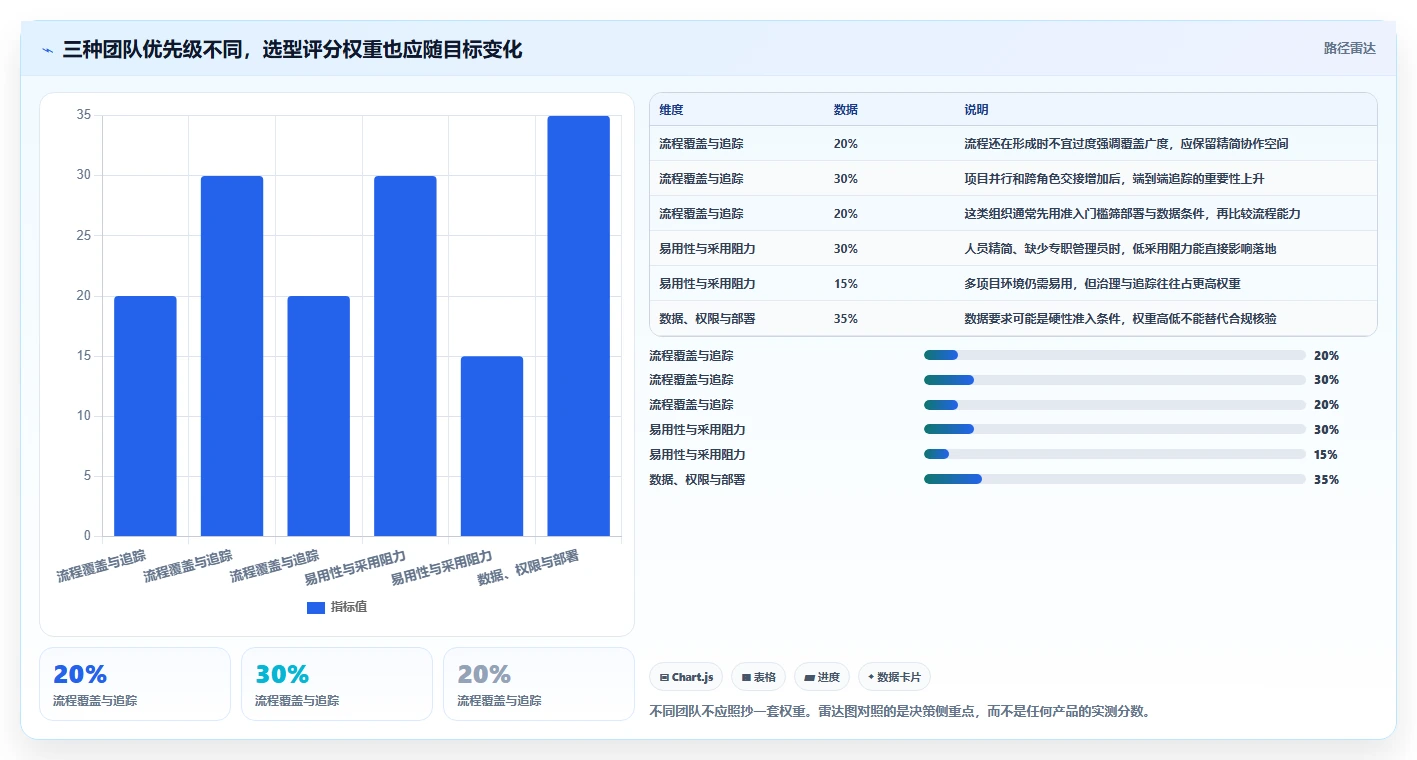The image size is (1417, 760).
Task: Click the lightning icon beside the slide title
Action: coord(48,49)
